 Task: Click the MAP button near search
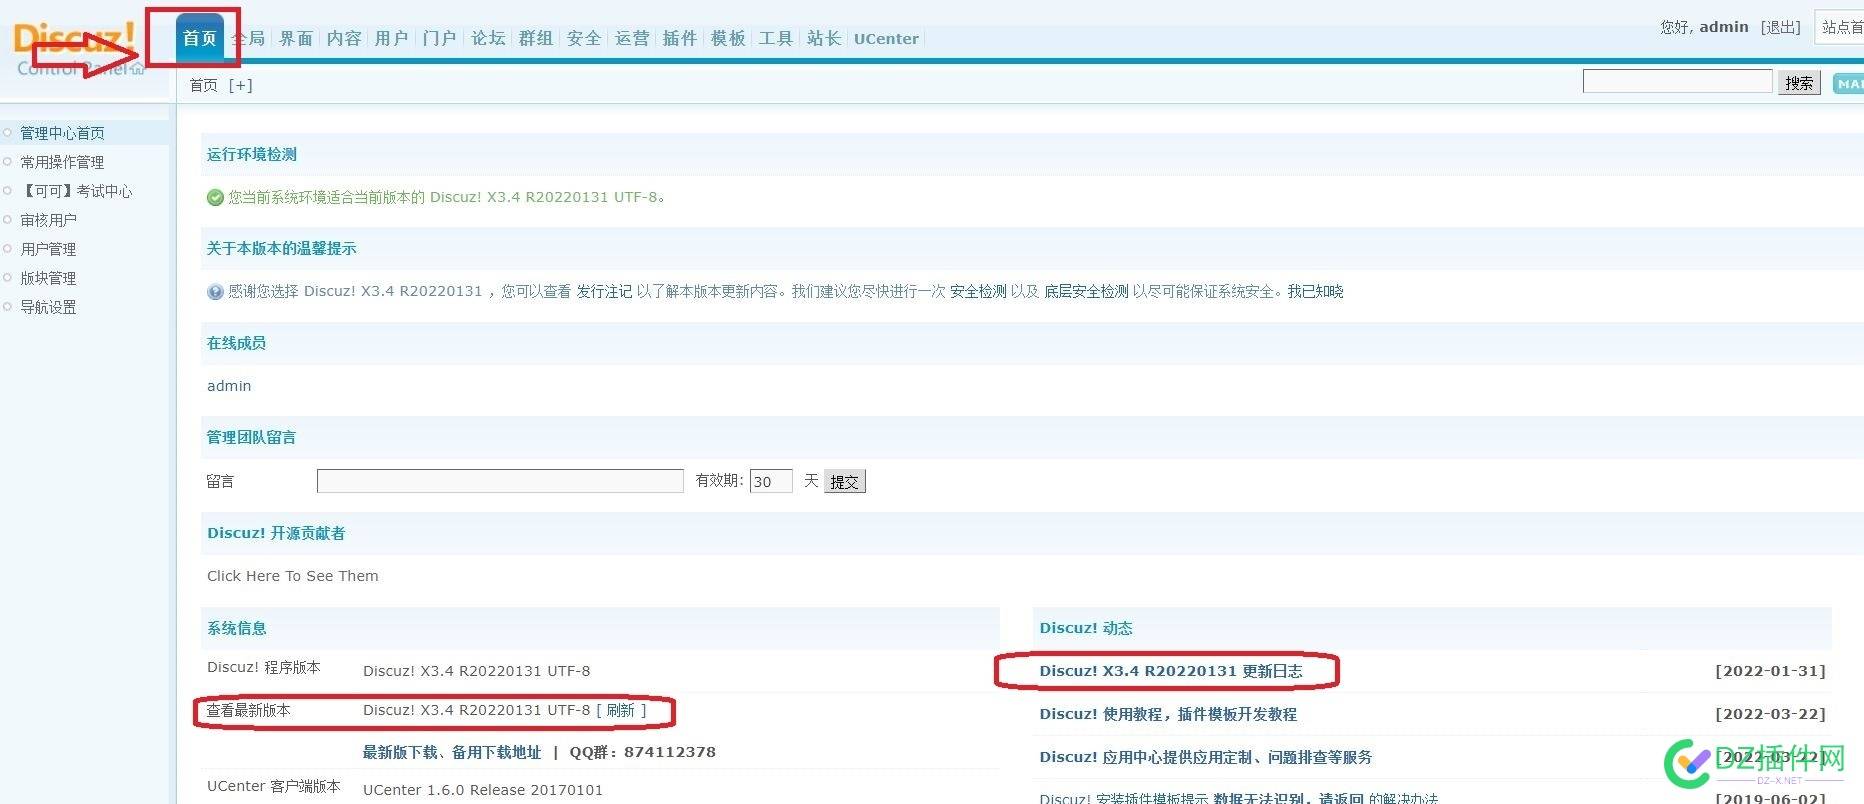pyautogui.click(x=1849, y=84)
